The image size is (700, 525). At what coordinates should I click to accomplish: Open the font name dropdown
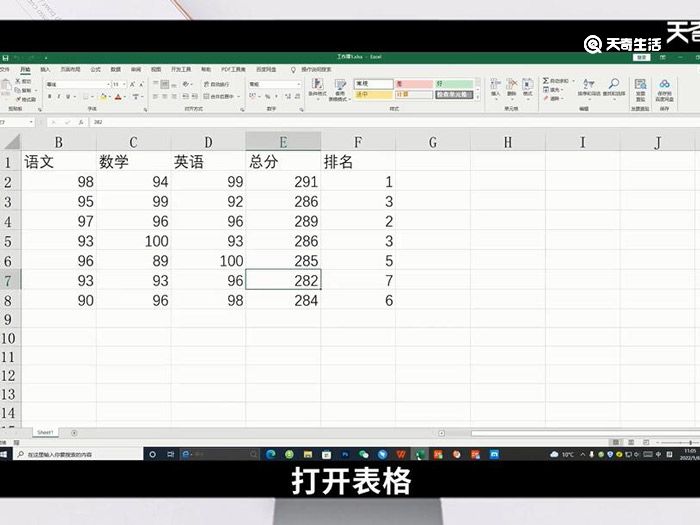click(108, 84)
